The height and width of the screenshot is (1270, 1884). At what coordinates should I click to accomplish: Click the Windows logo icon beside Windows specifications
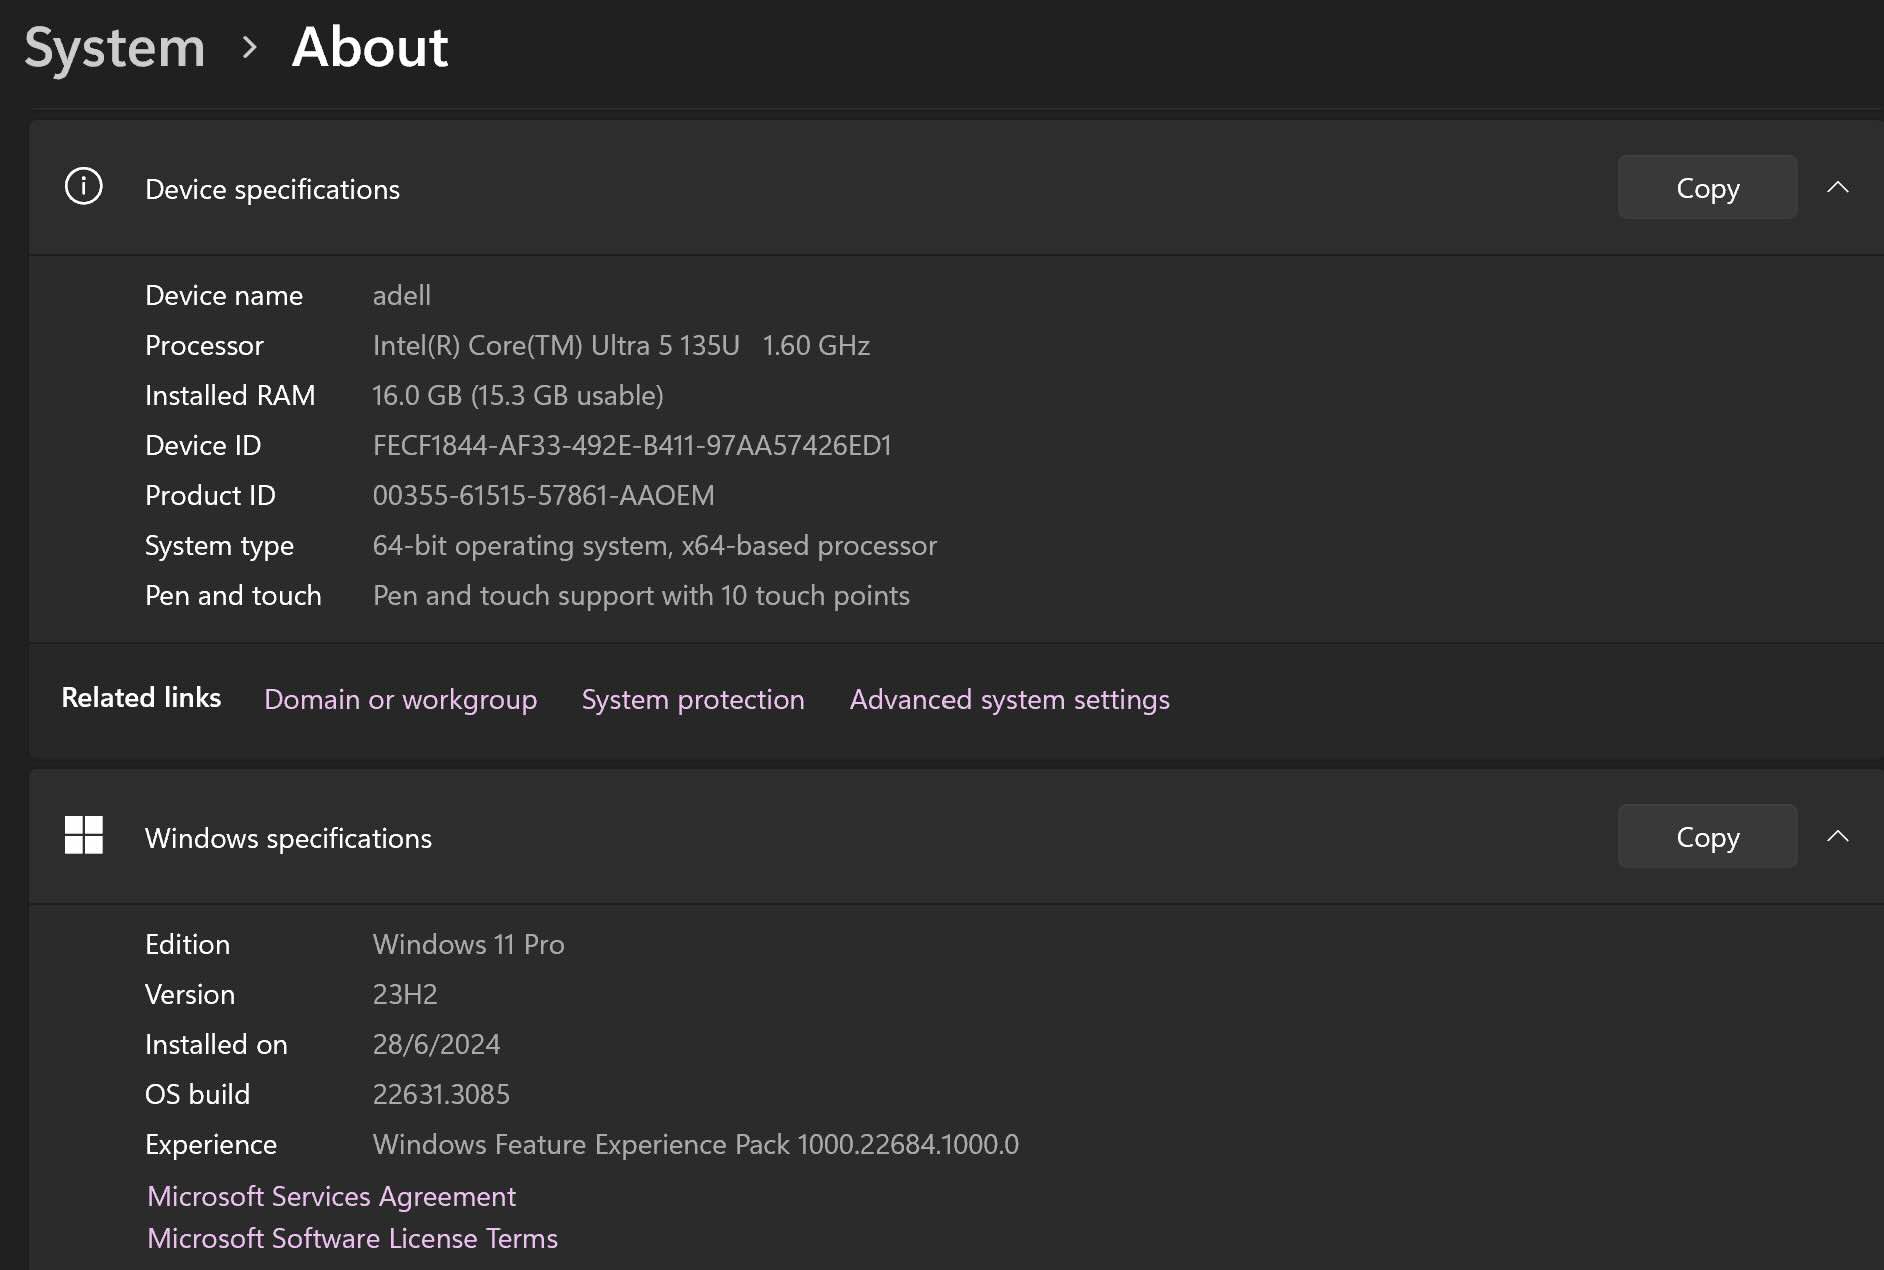(83, 835)
